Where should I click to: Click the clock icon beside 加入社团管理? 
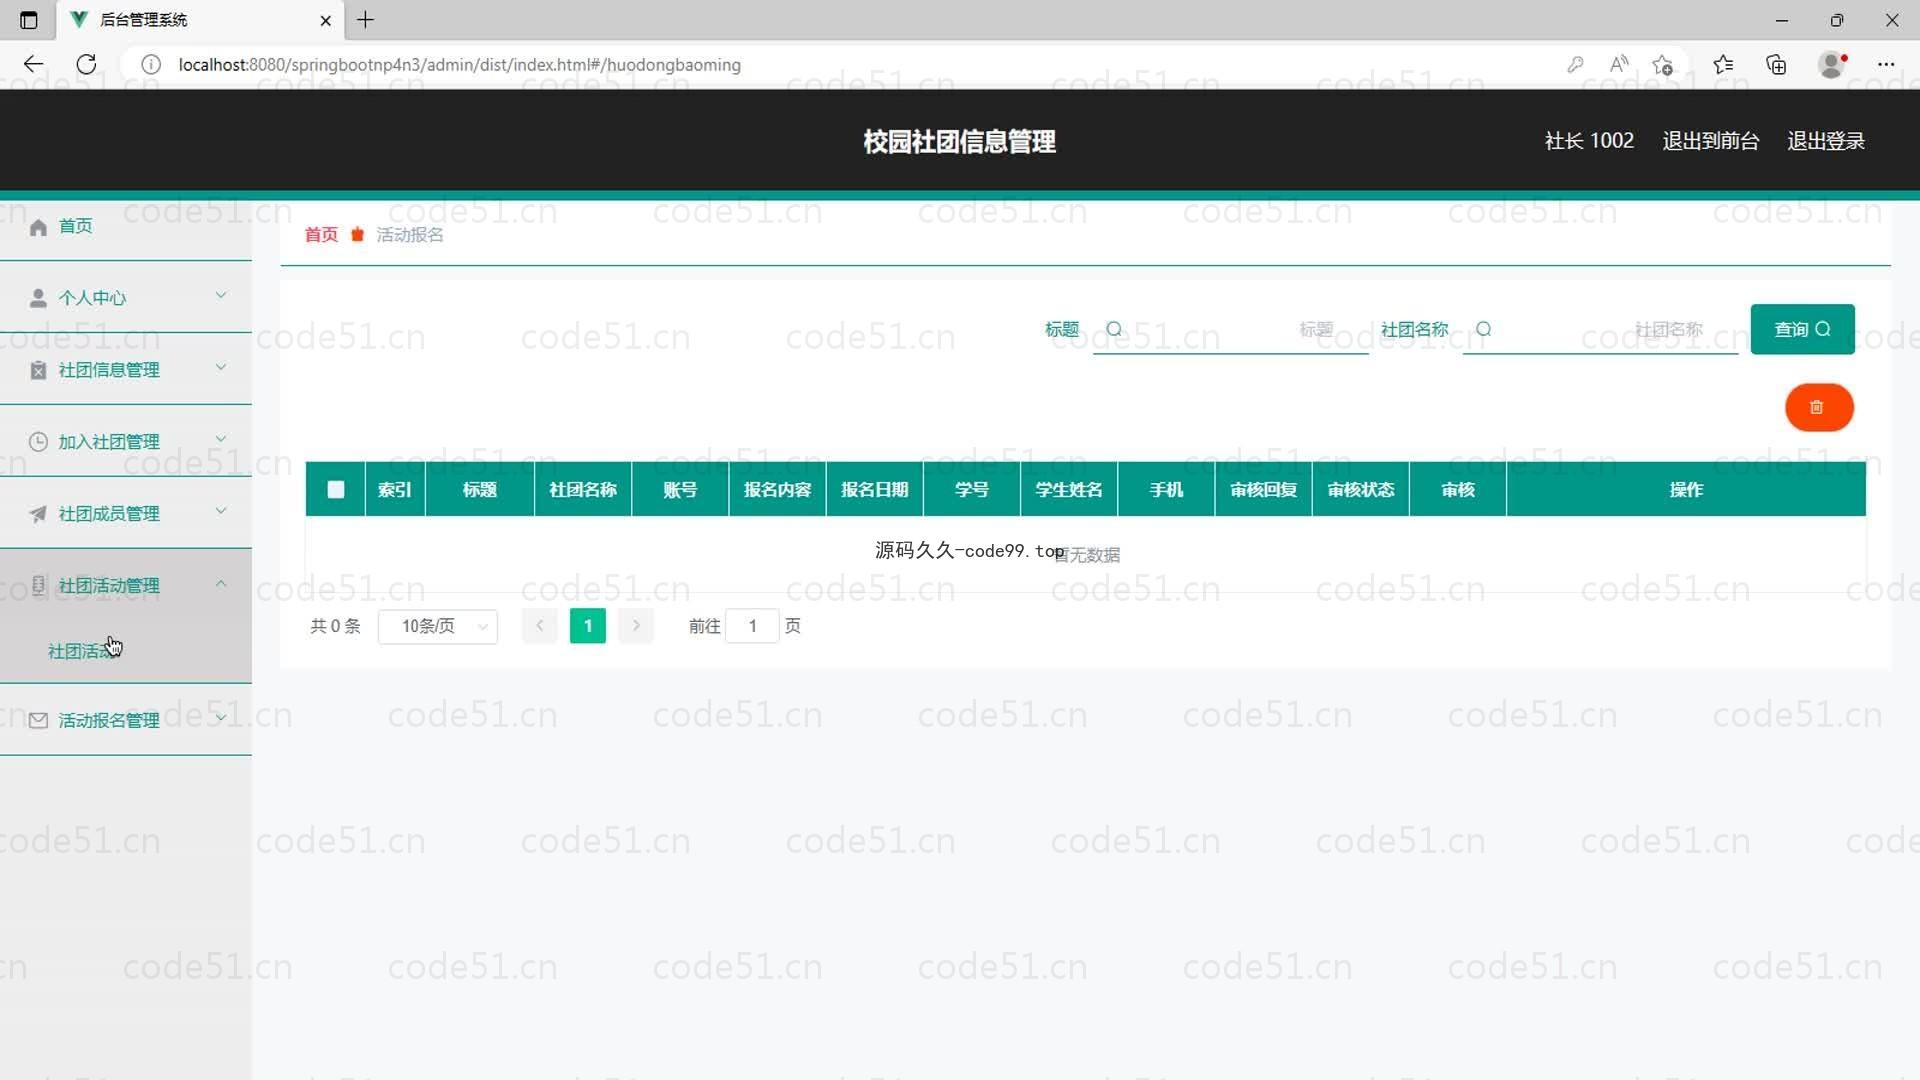point(38,442)
